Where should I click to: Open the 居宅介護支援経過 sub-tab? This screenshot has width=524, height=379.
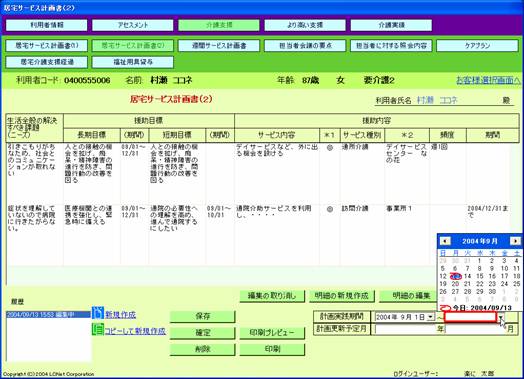pyautogui.click(x=46, y=62)
